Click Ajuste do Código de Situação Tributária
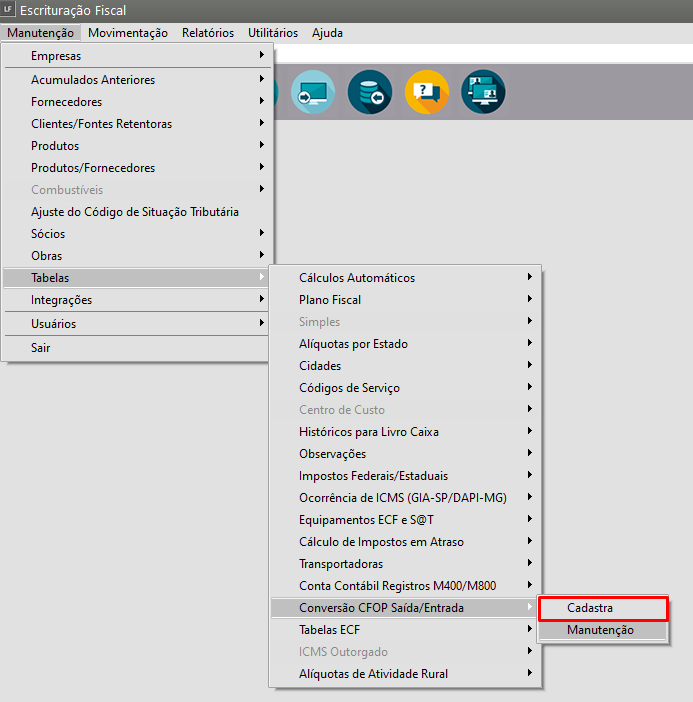The image size is (693, 702). (x=135, y=212)
